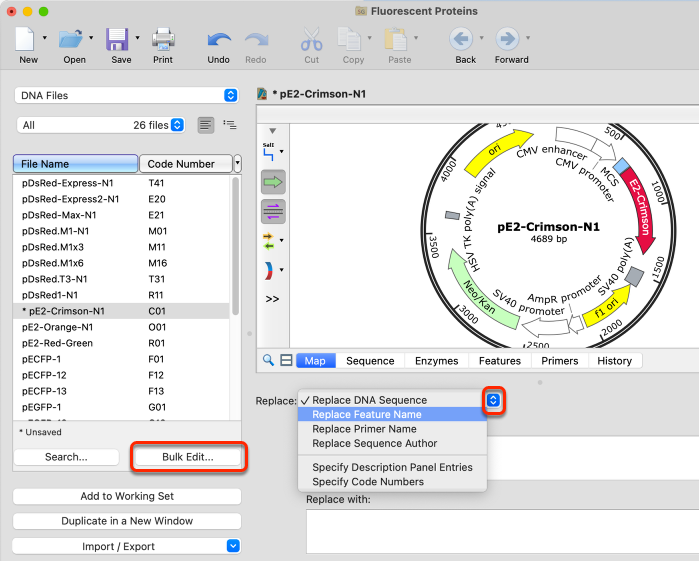Click the Redo arrow icon
This screenshot has height=561, width=699.
256,40
